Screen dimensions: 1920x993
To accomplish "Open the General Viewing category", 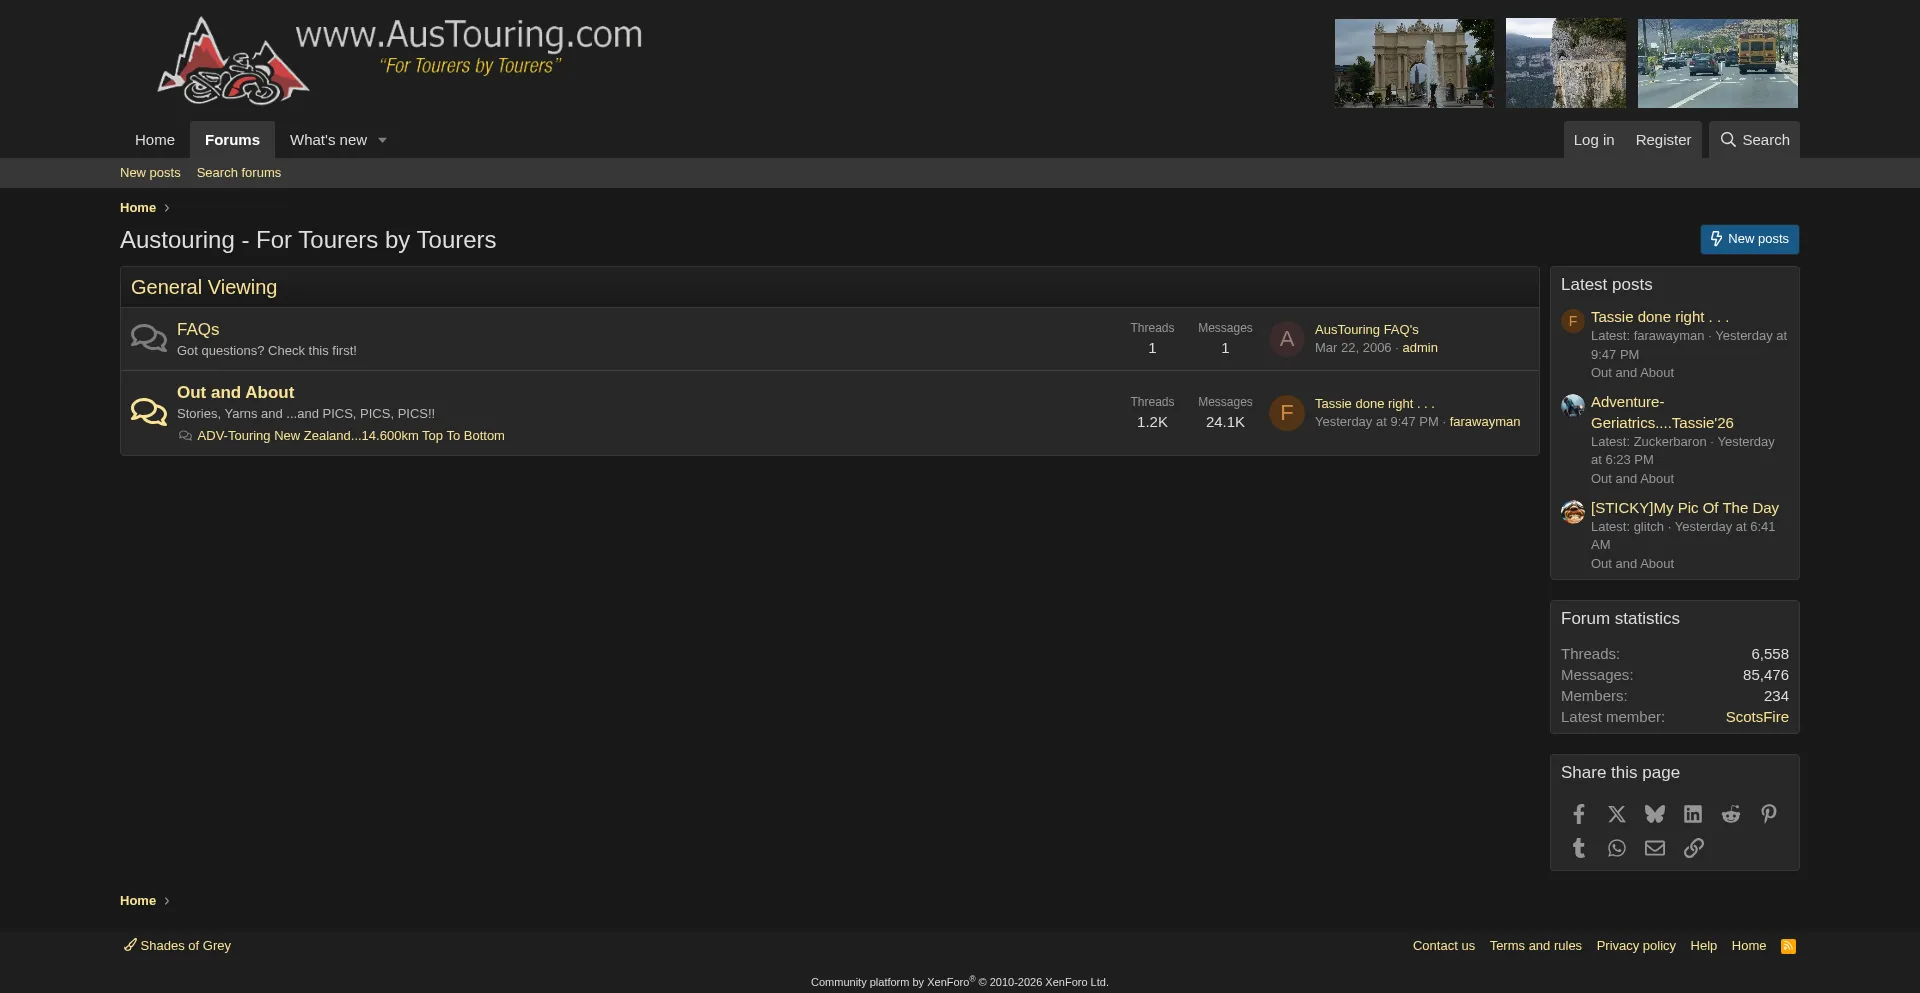I will pyautogui.click(x=204, y=287).
